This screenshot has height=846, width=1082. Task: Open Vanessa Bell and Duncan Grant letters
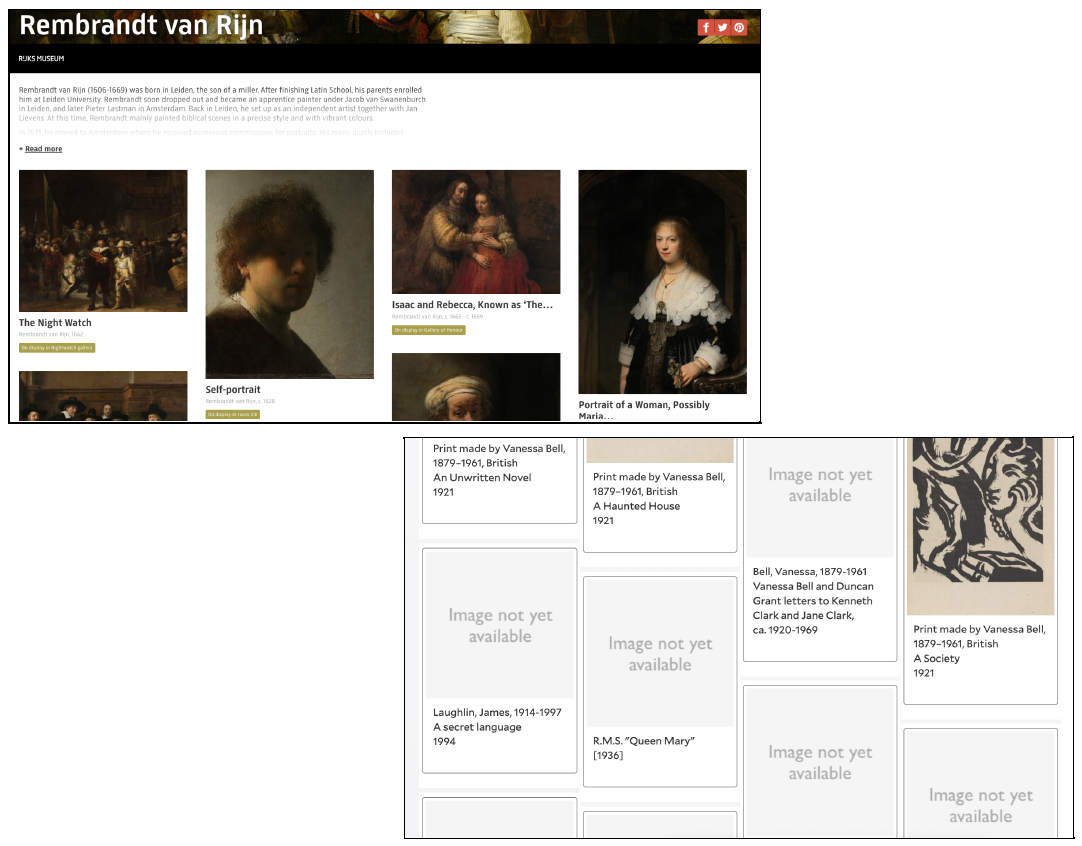820,550
